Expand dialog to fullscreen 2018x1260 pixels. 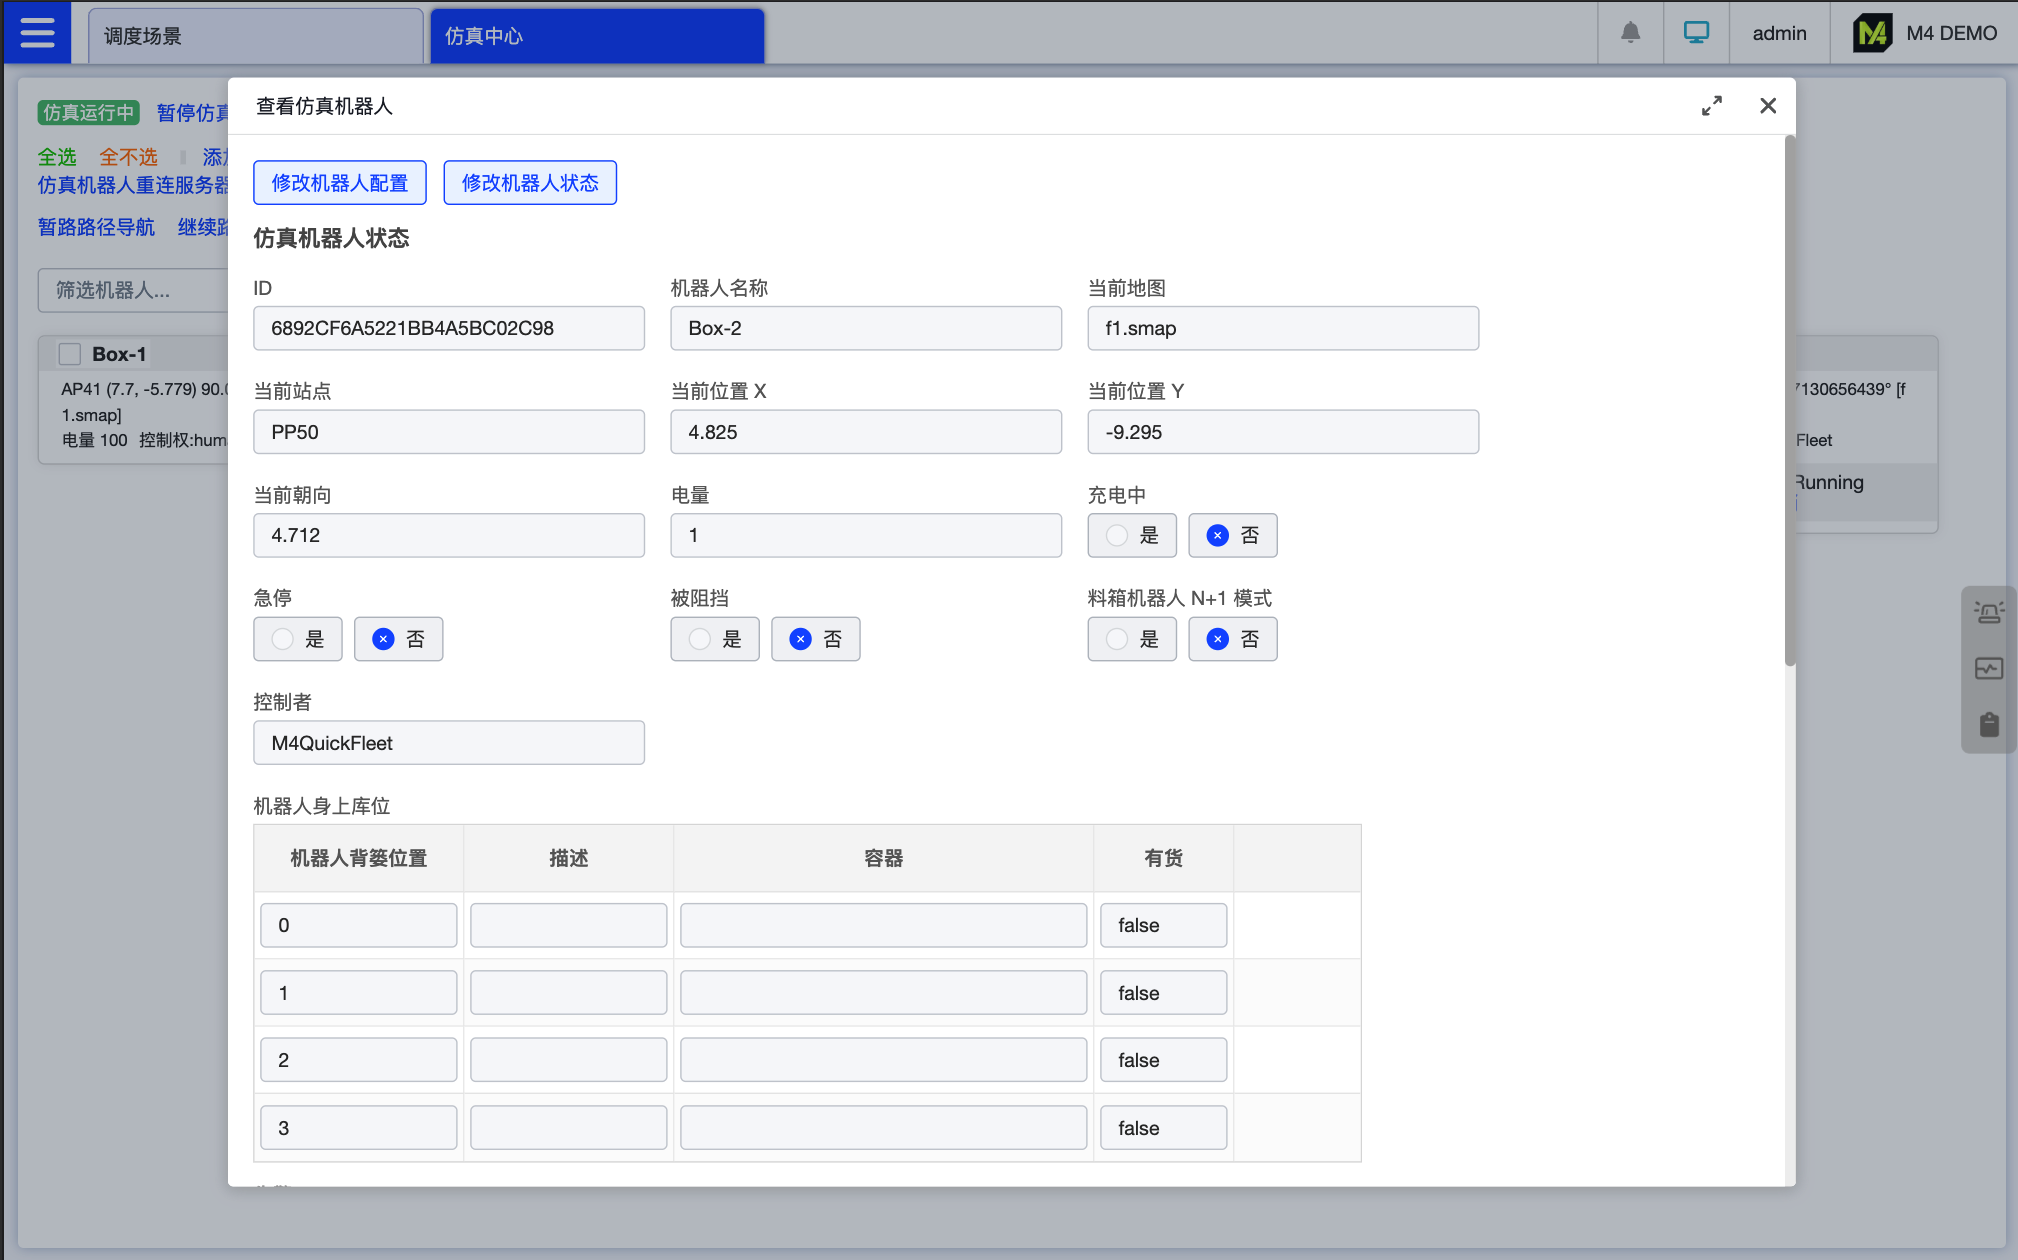pyautogui.click(x=1711, y=106)
